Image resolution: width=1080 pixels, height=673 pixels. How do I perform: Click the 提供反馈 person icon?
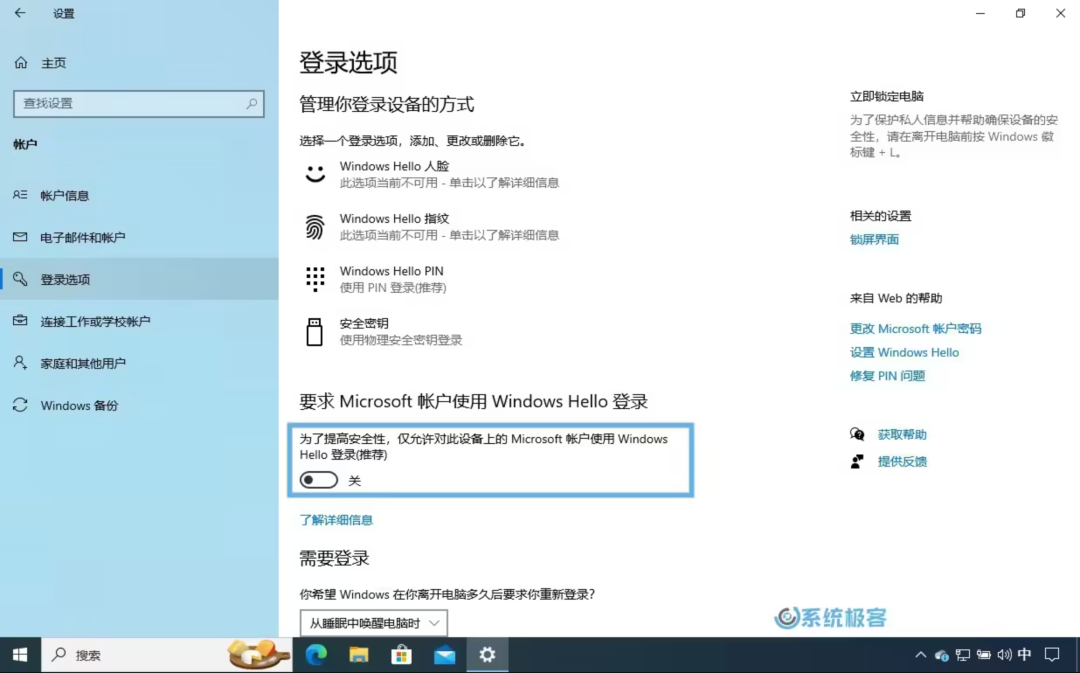pos(857,462)
